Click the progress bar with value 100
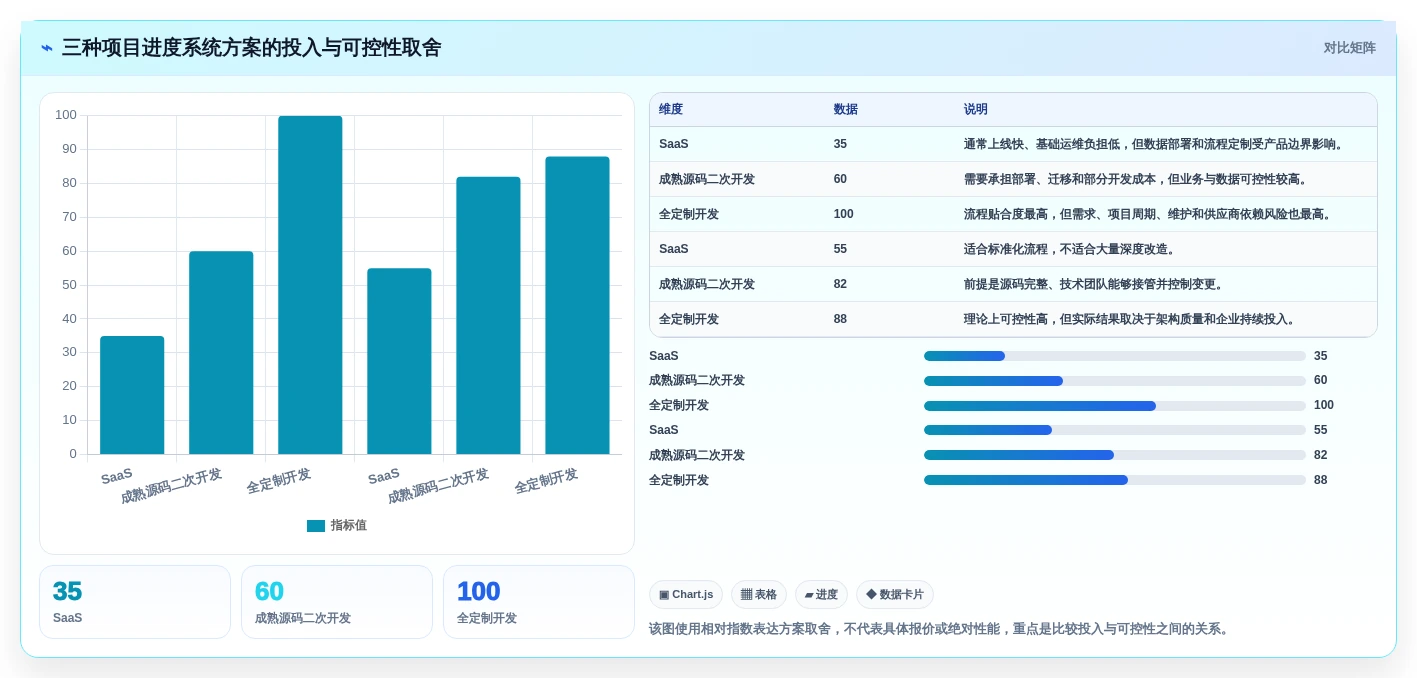Viewport: 1417px width, 678px height. (x=1115, y=406)
